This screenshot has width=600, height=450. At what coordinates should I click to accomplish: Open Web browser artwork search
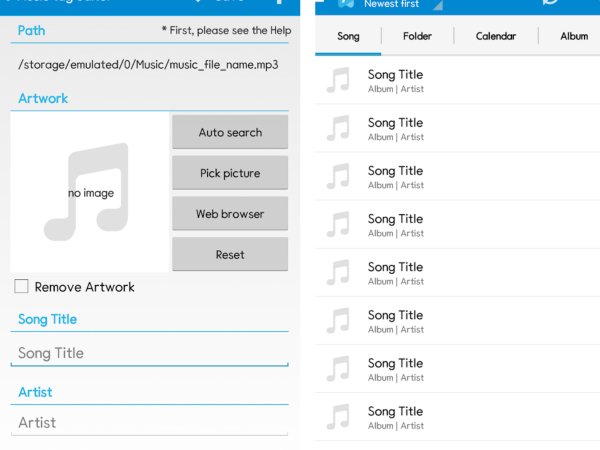(230, 214)
